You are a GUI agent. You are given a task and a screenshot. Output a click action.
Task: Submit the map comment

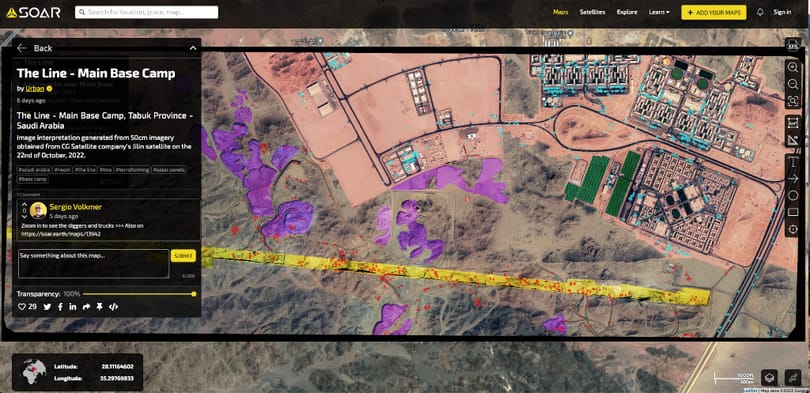pos(183,256)
